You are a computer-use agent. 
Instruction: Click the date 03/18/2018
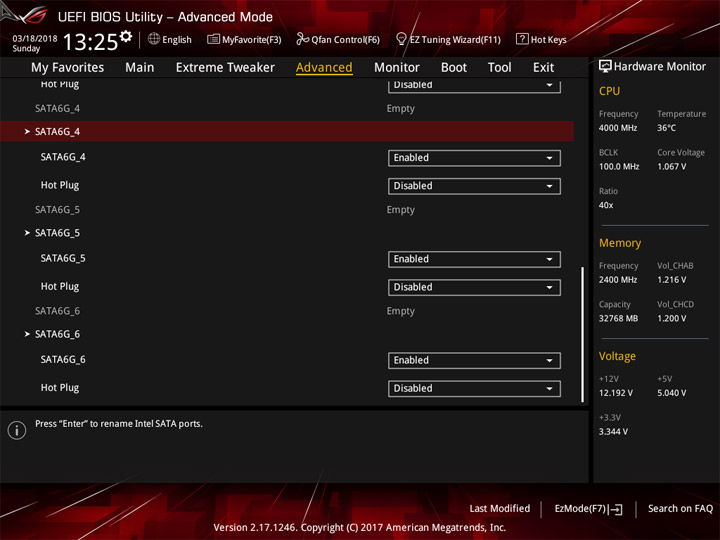coord(34,38)
